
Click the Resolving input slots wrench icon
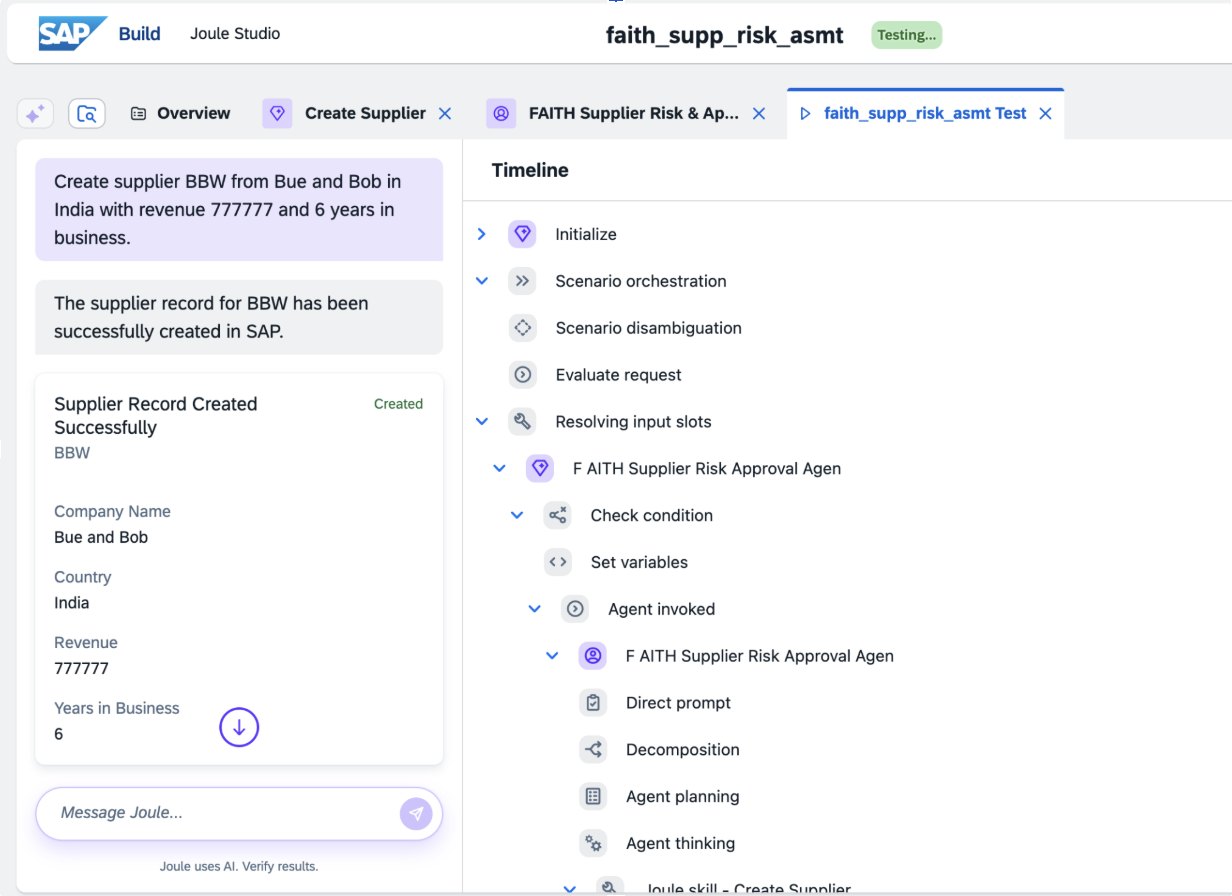[x=522, y=422]
